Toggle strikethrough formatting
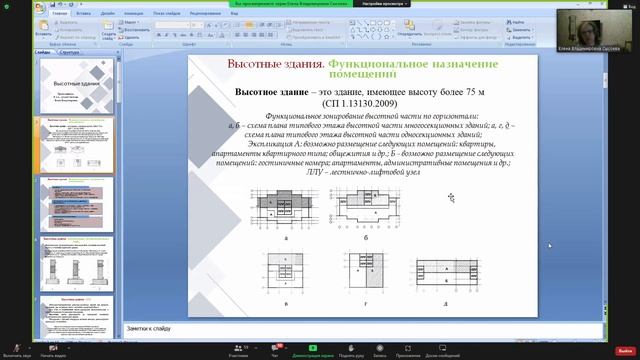 pos(183,36)
